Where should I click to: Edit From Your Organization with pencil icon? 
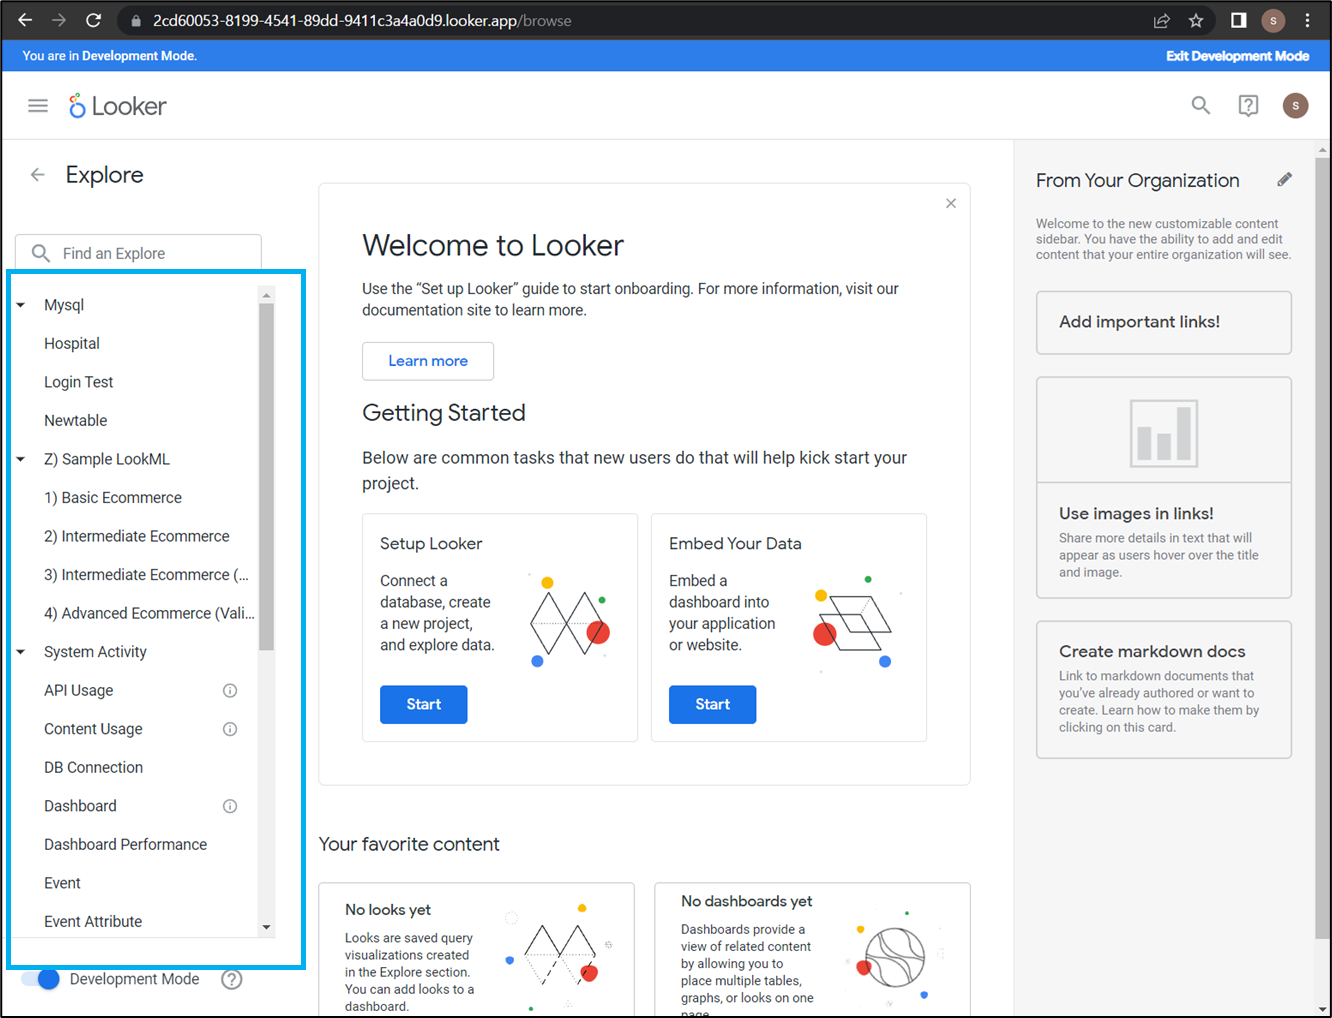point(1284,180)
